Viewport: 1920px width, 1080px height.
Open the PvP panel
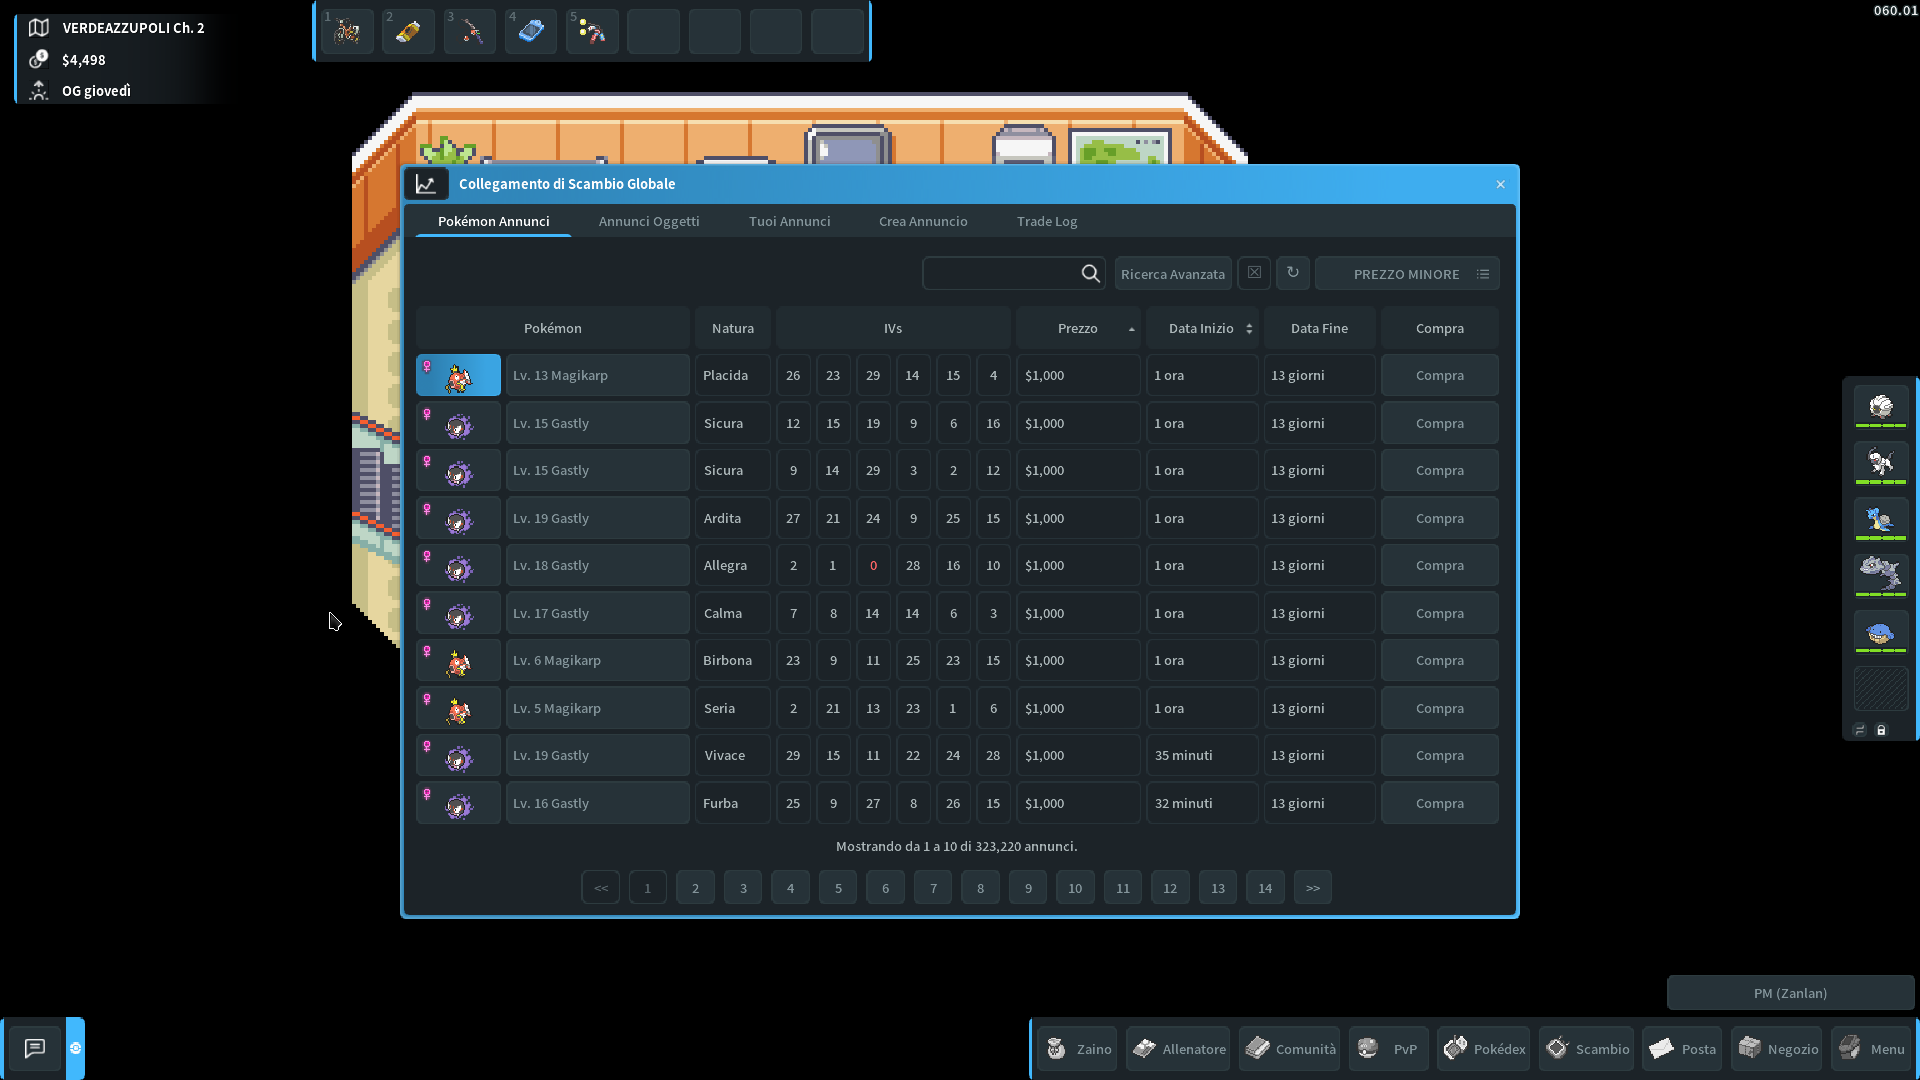tap(1388, 1049)
